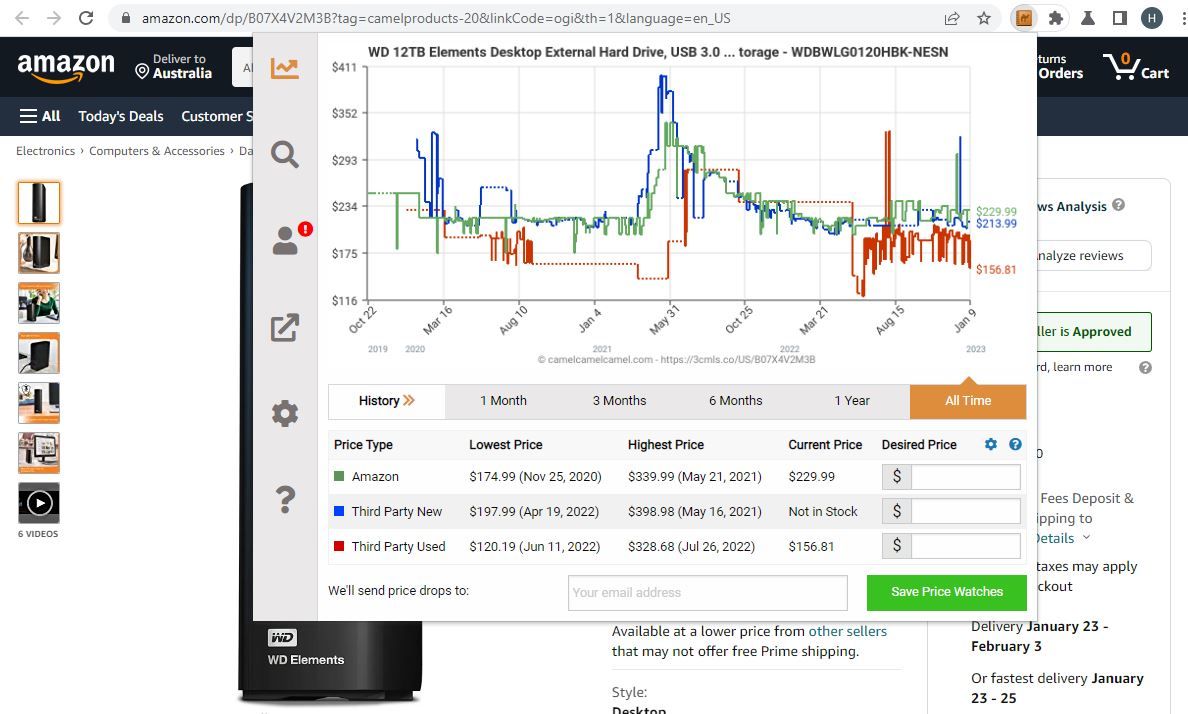Open Customer Service nav link
The width and height of the screenshot is (1188, 714).
(x=217, y=116)
